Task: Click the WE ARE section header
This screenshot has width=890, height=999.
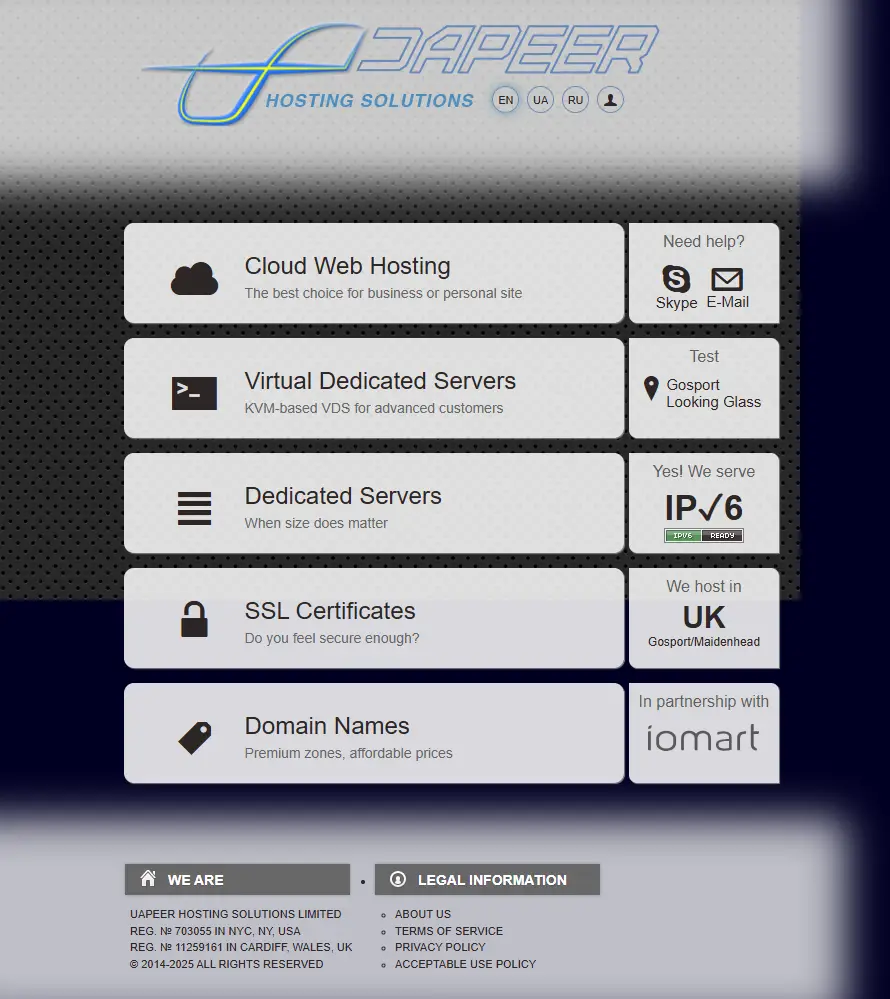Action: tap(237, 879)
